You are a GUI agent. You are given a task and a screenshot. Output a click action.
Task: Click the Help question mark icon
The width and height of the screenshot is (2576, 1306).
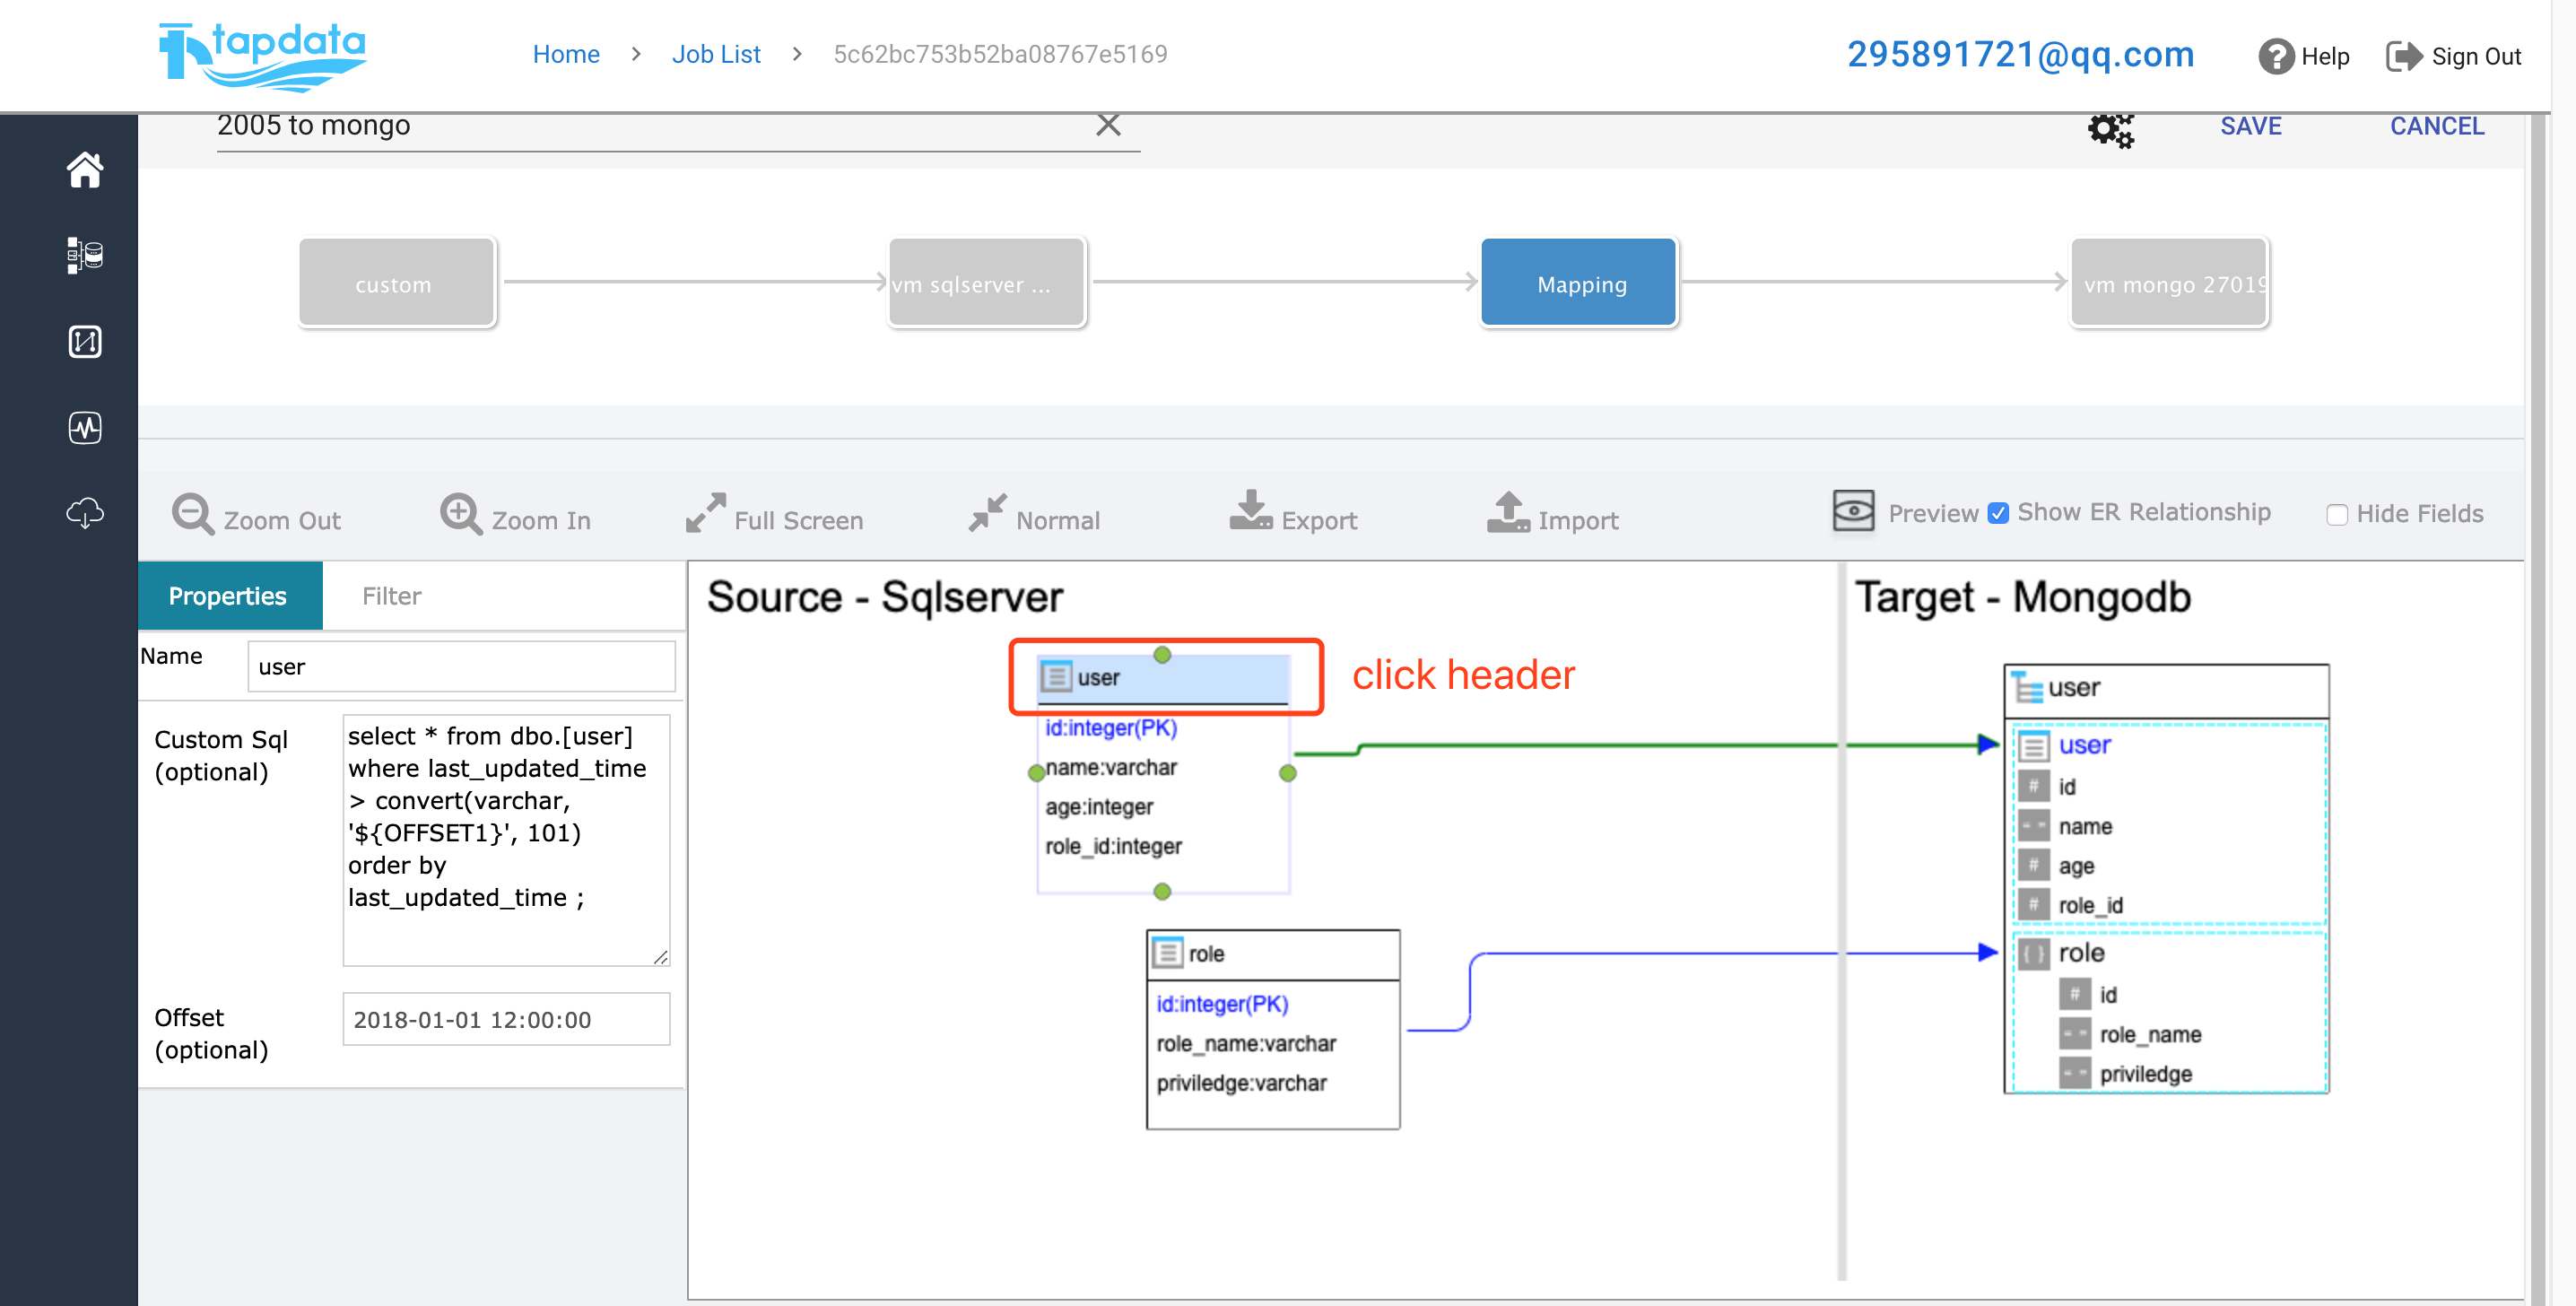click(x=2276, y=56)
